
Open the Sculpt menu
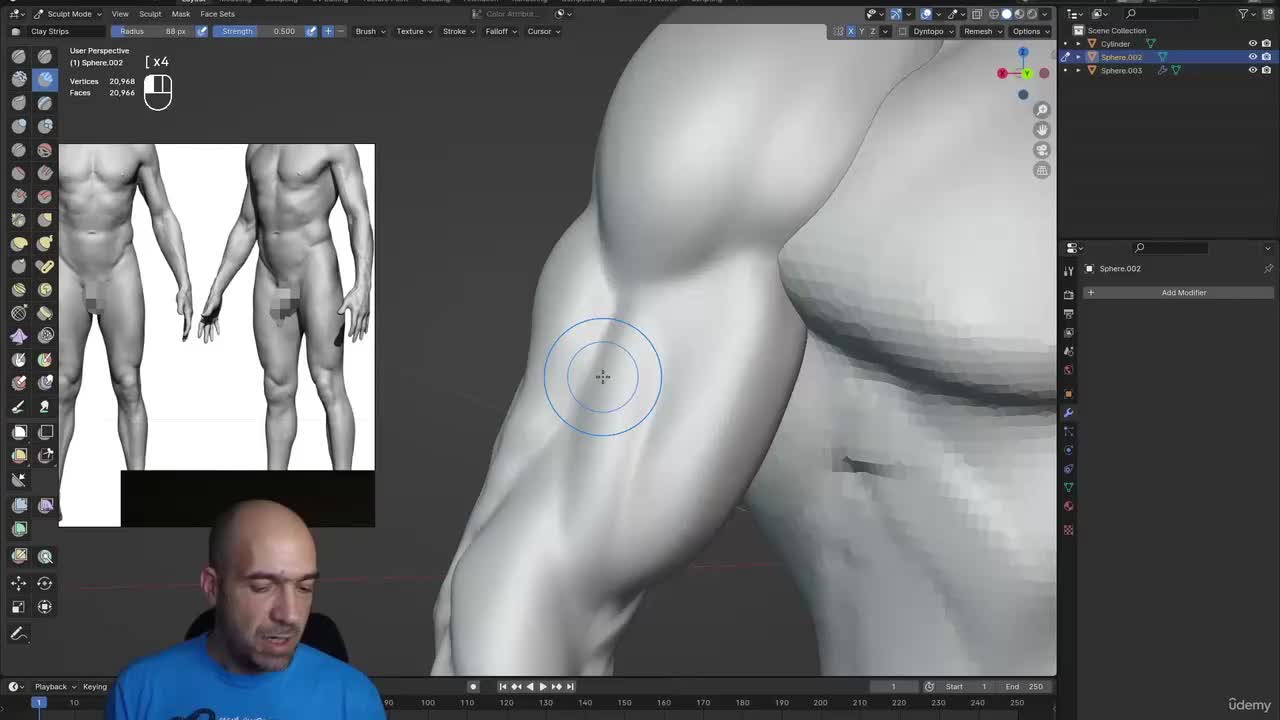coord(150,14)
